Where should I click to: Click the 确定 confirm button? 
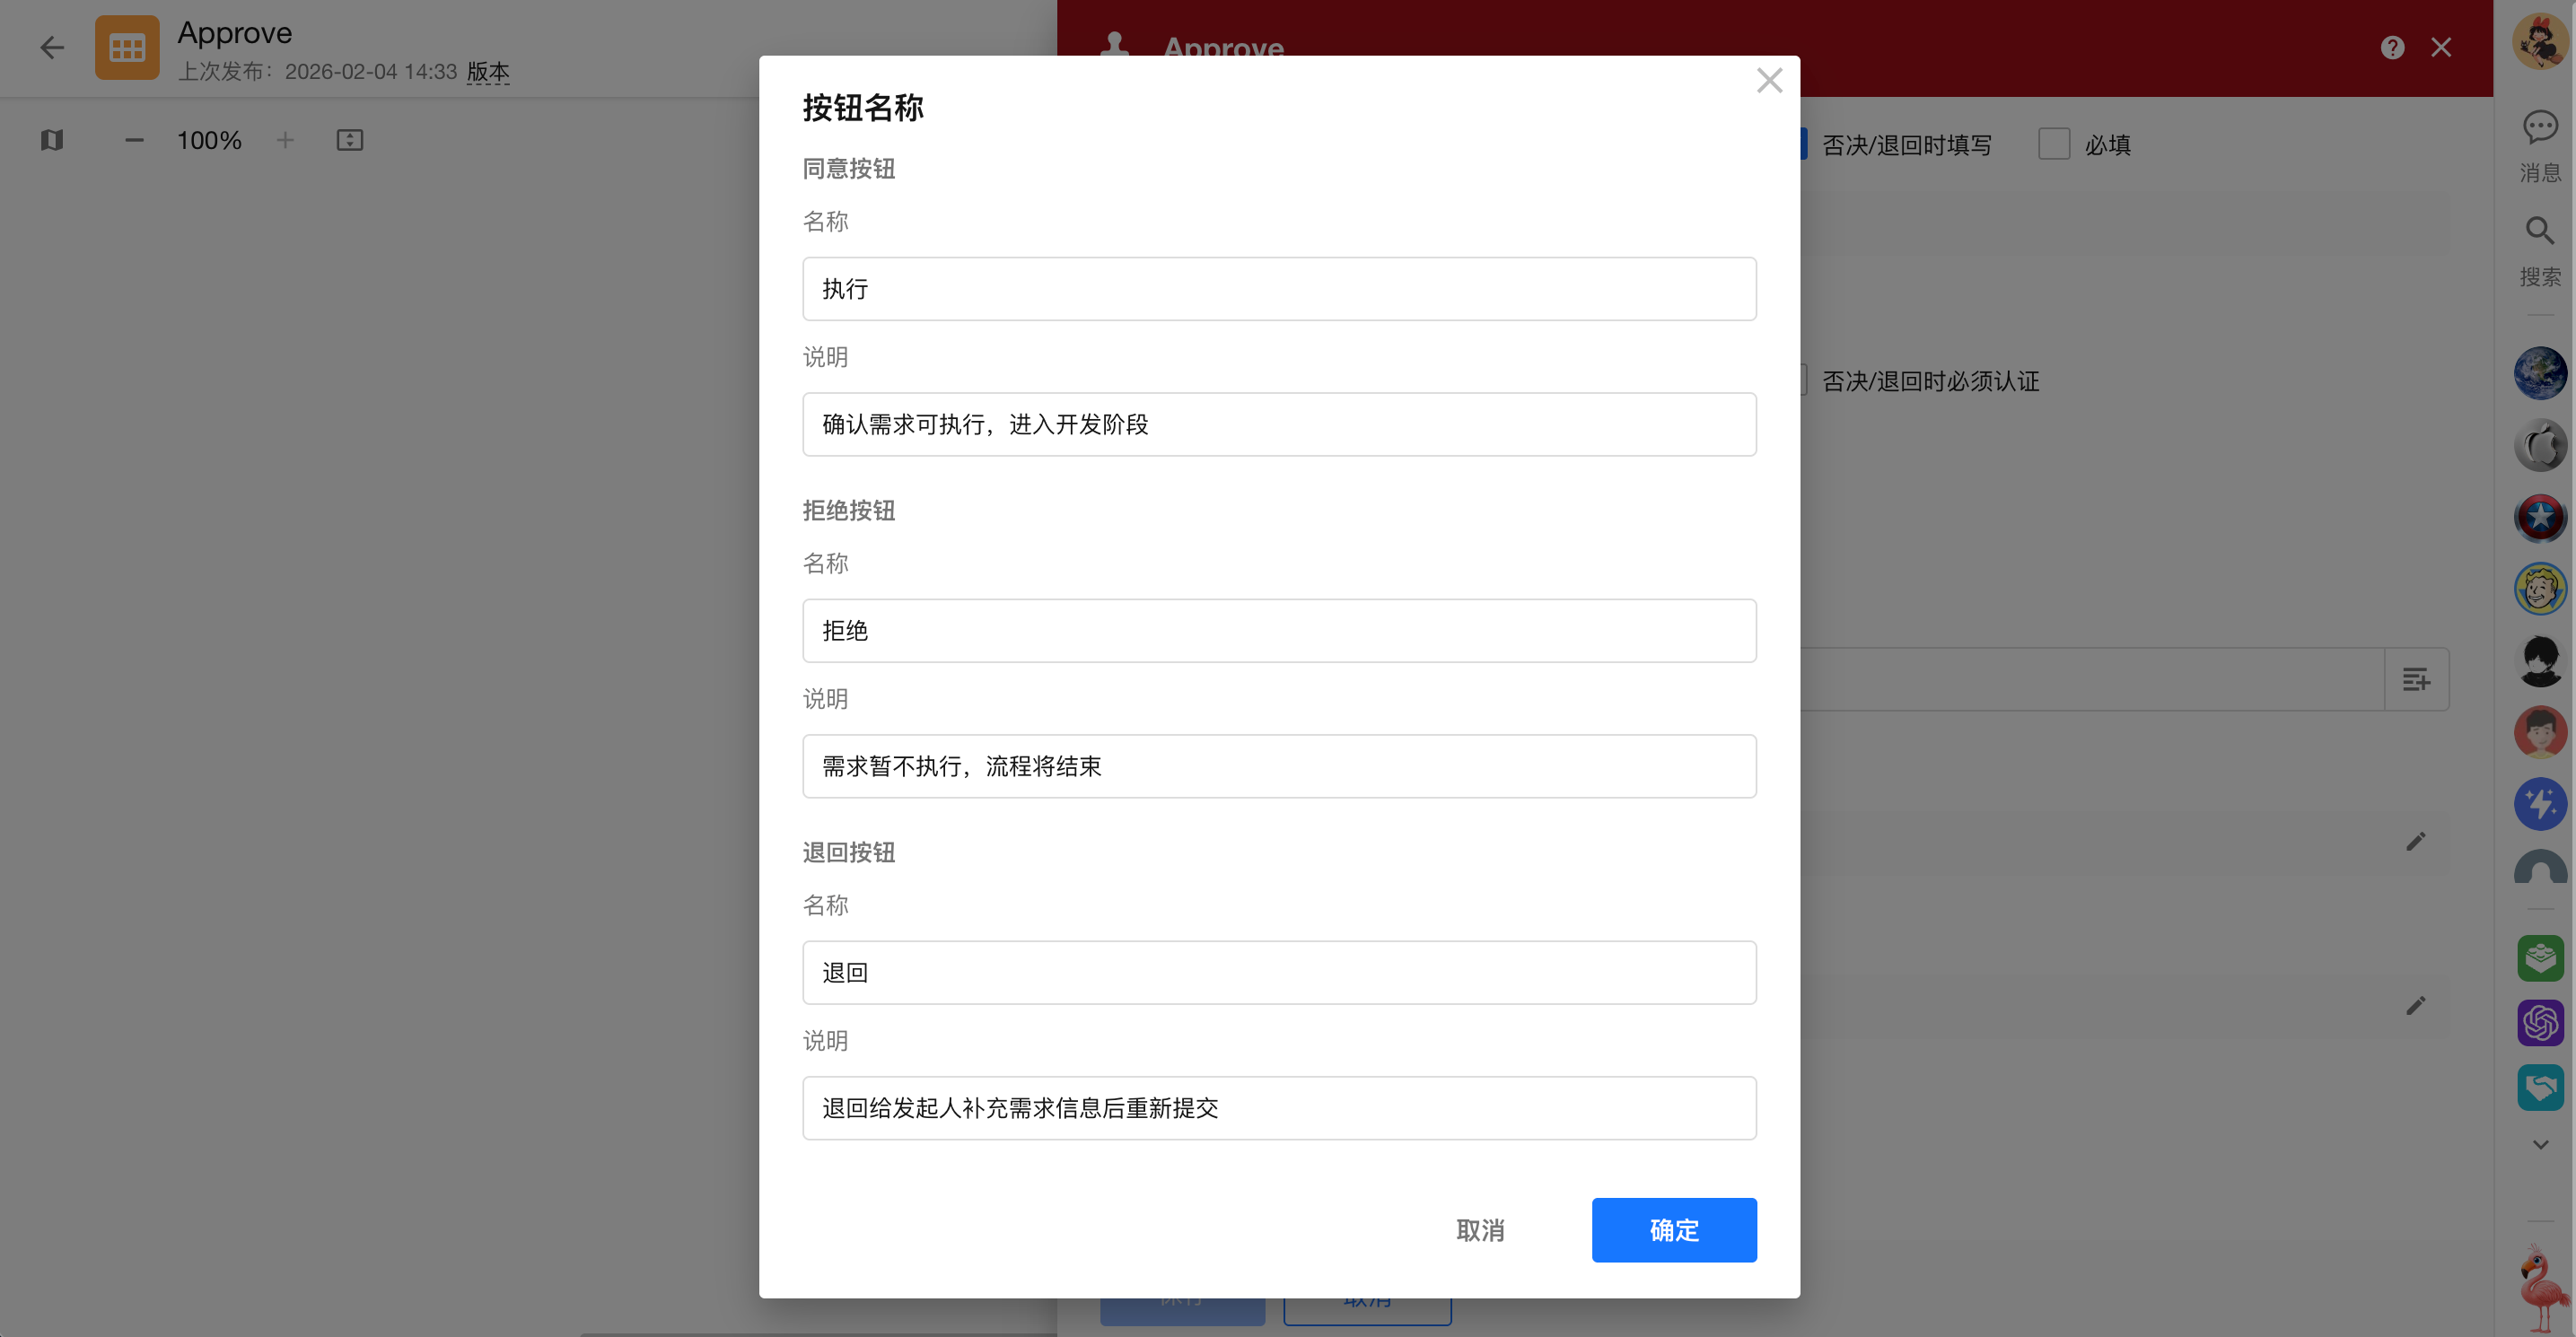click(x=1673, y=1229)
